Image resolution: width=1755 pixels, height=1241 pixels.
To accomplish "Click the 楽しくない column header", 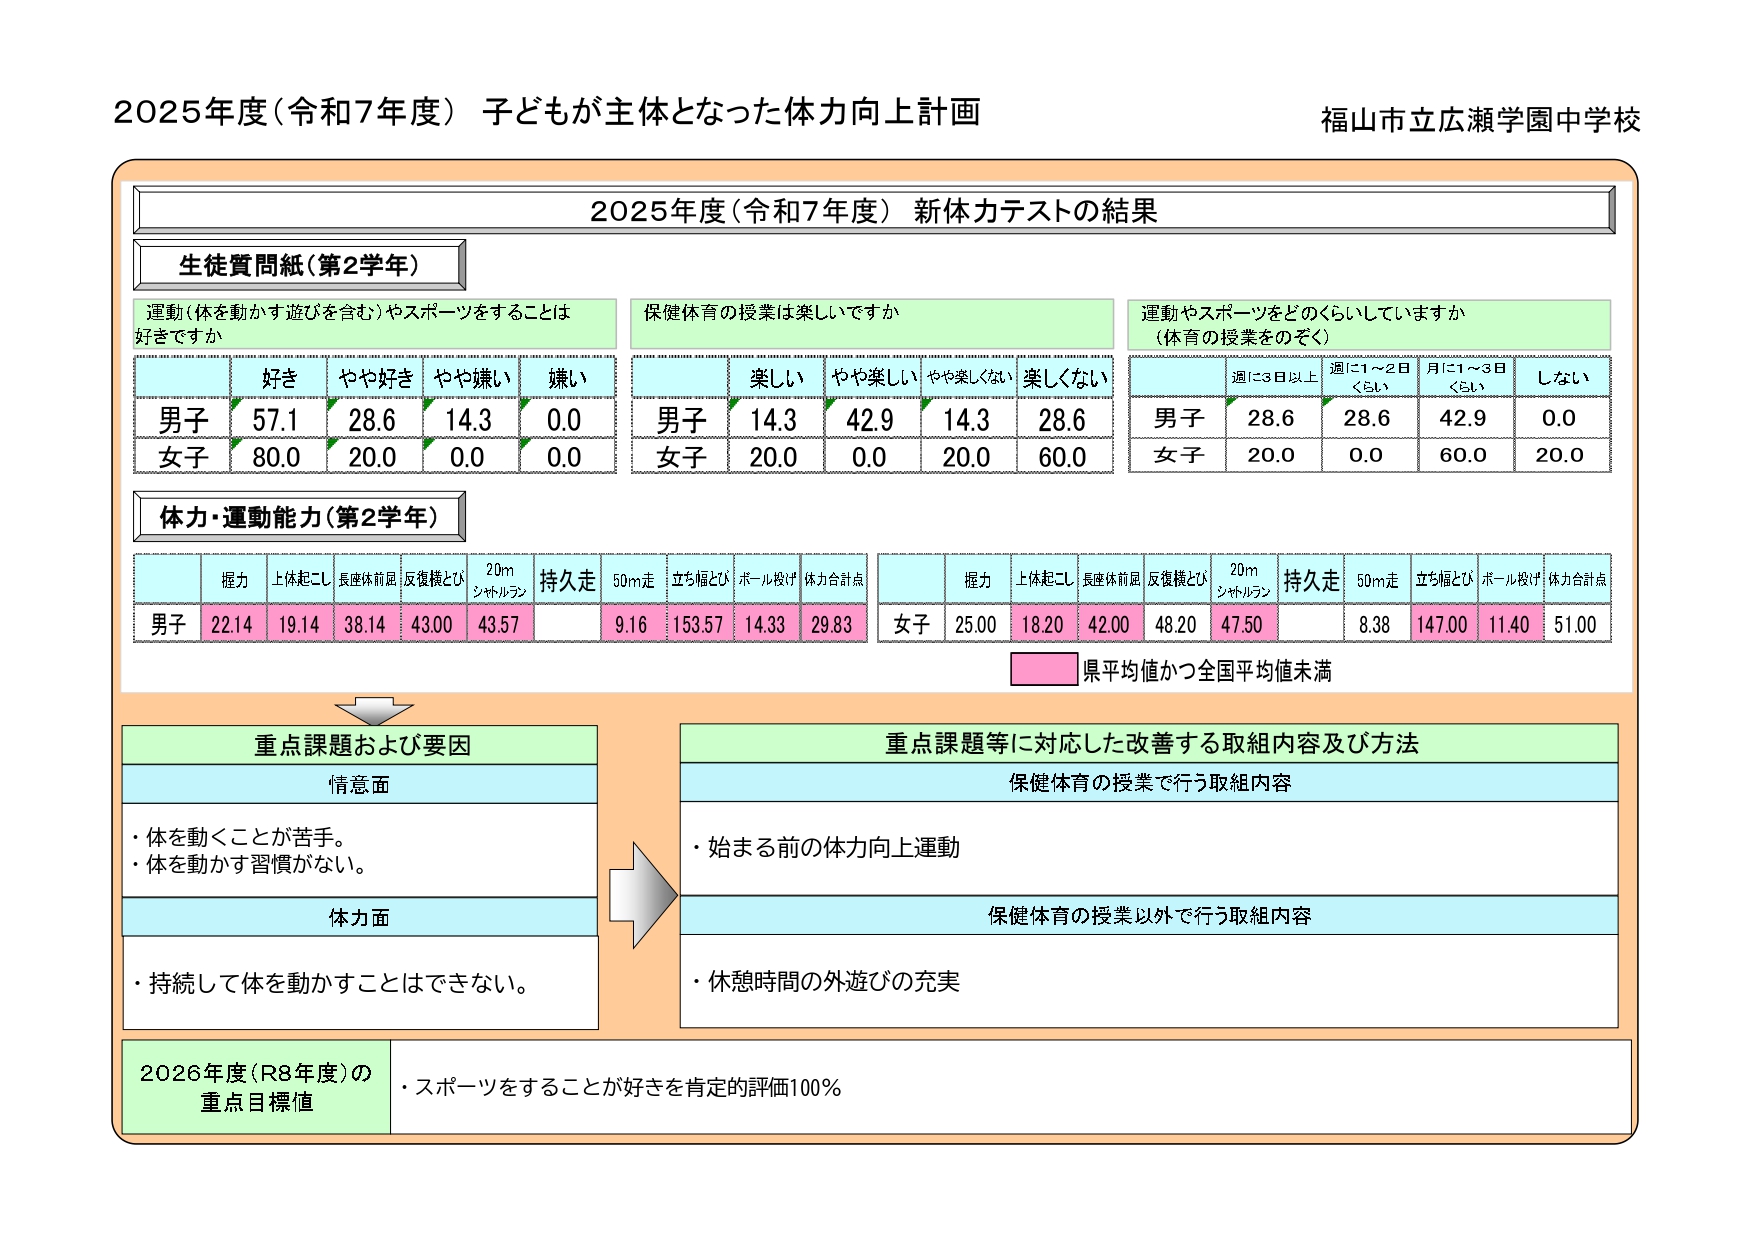I will (x=1064, y=378).
